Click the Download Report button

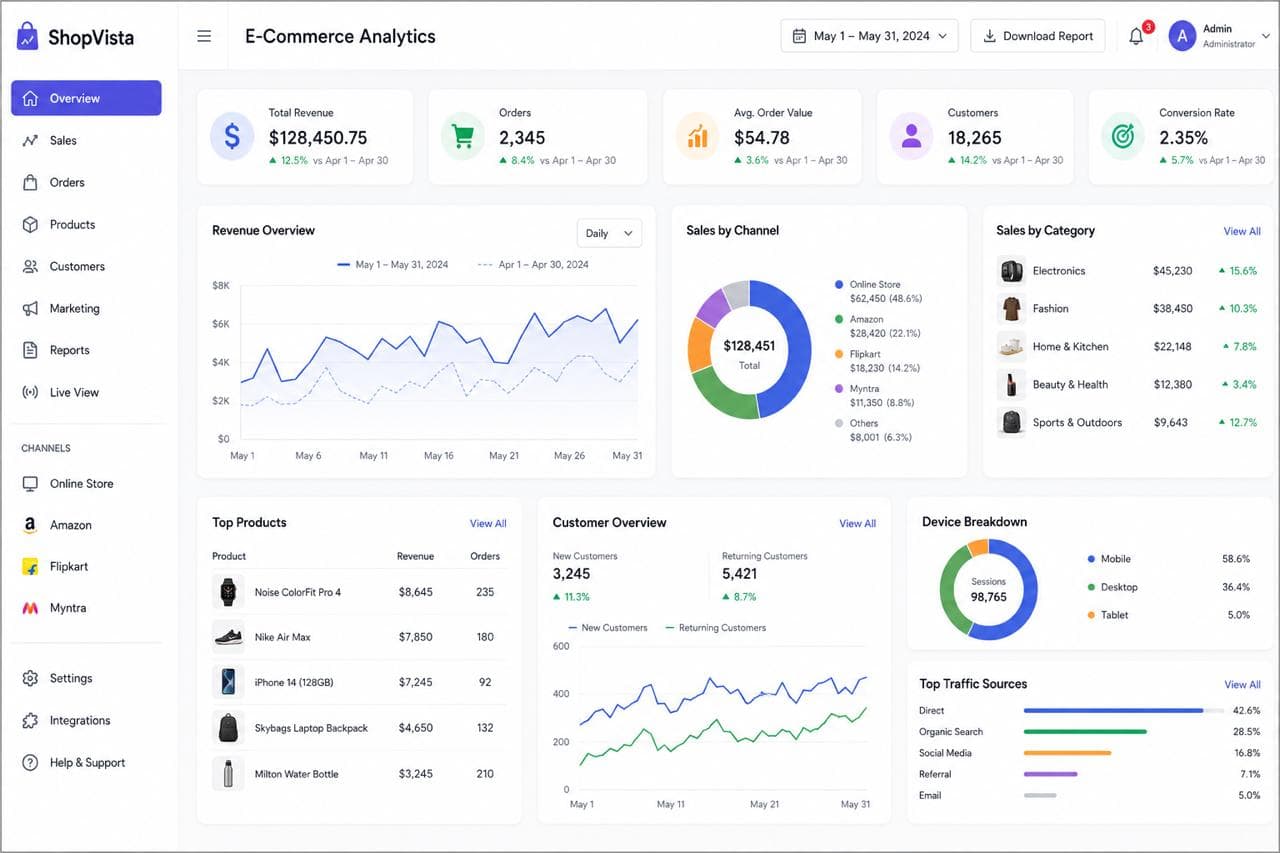pyautogui.click(x=1038, y=36)
